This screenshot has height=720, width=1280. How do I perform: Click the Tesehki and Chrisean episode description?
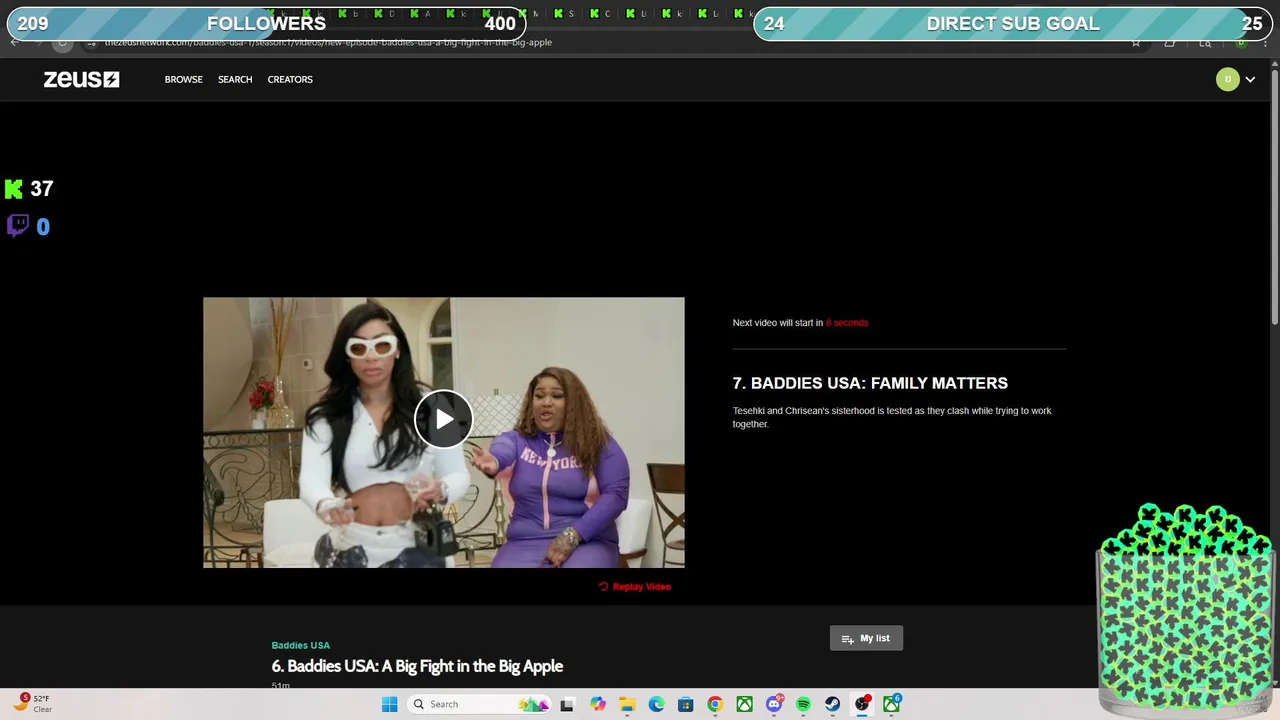[892, 417]
